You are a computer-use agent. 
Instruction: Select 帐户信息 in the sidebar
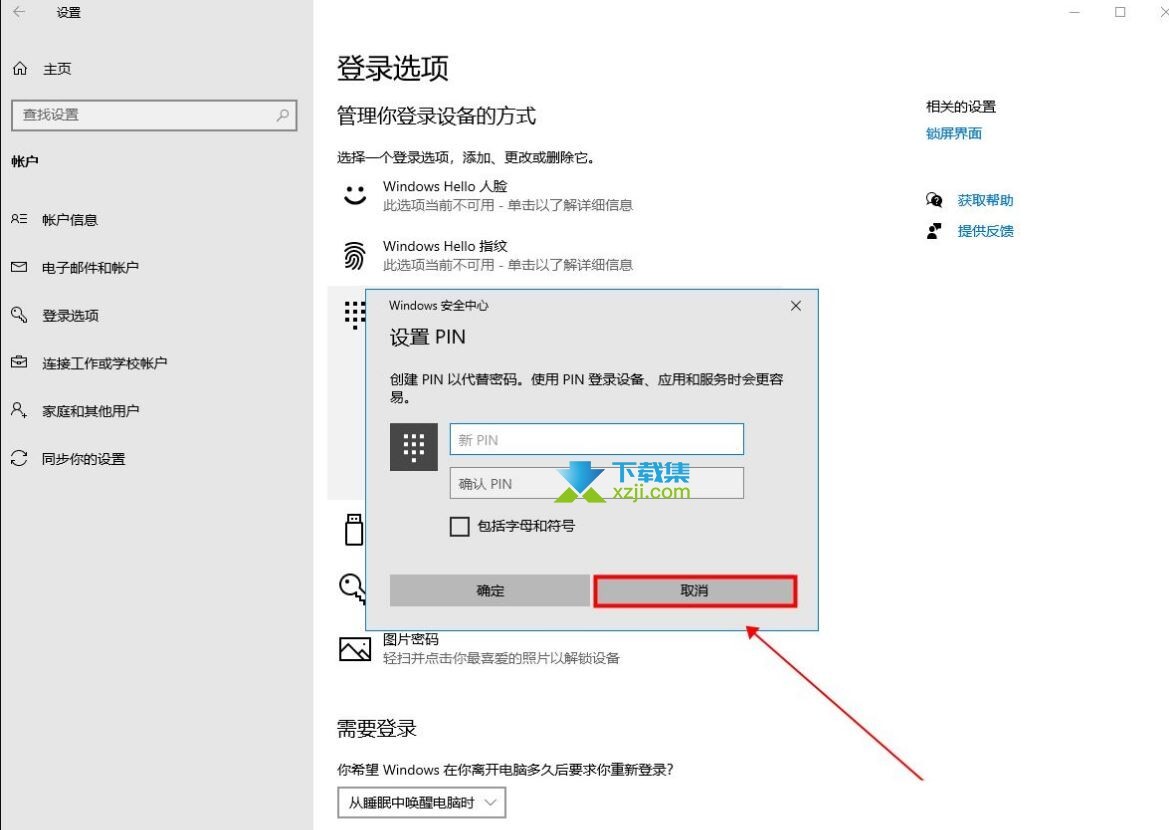tap(70, 219)
